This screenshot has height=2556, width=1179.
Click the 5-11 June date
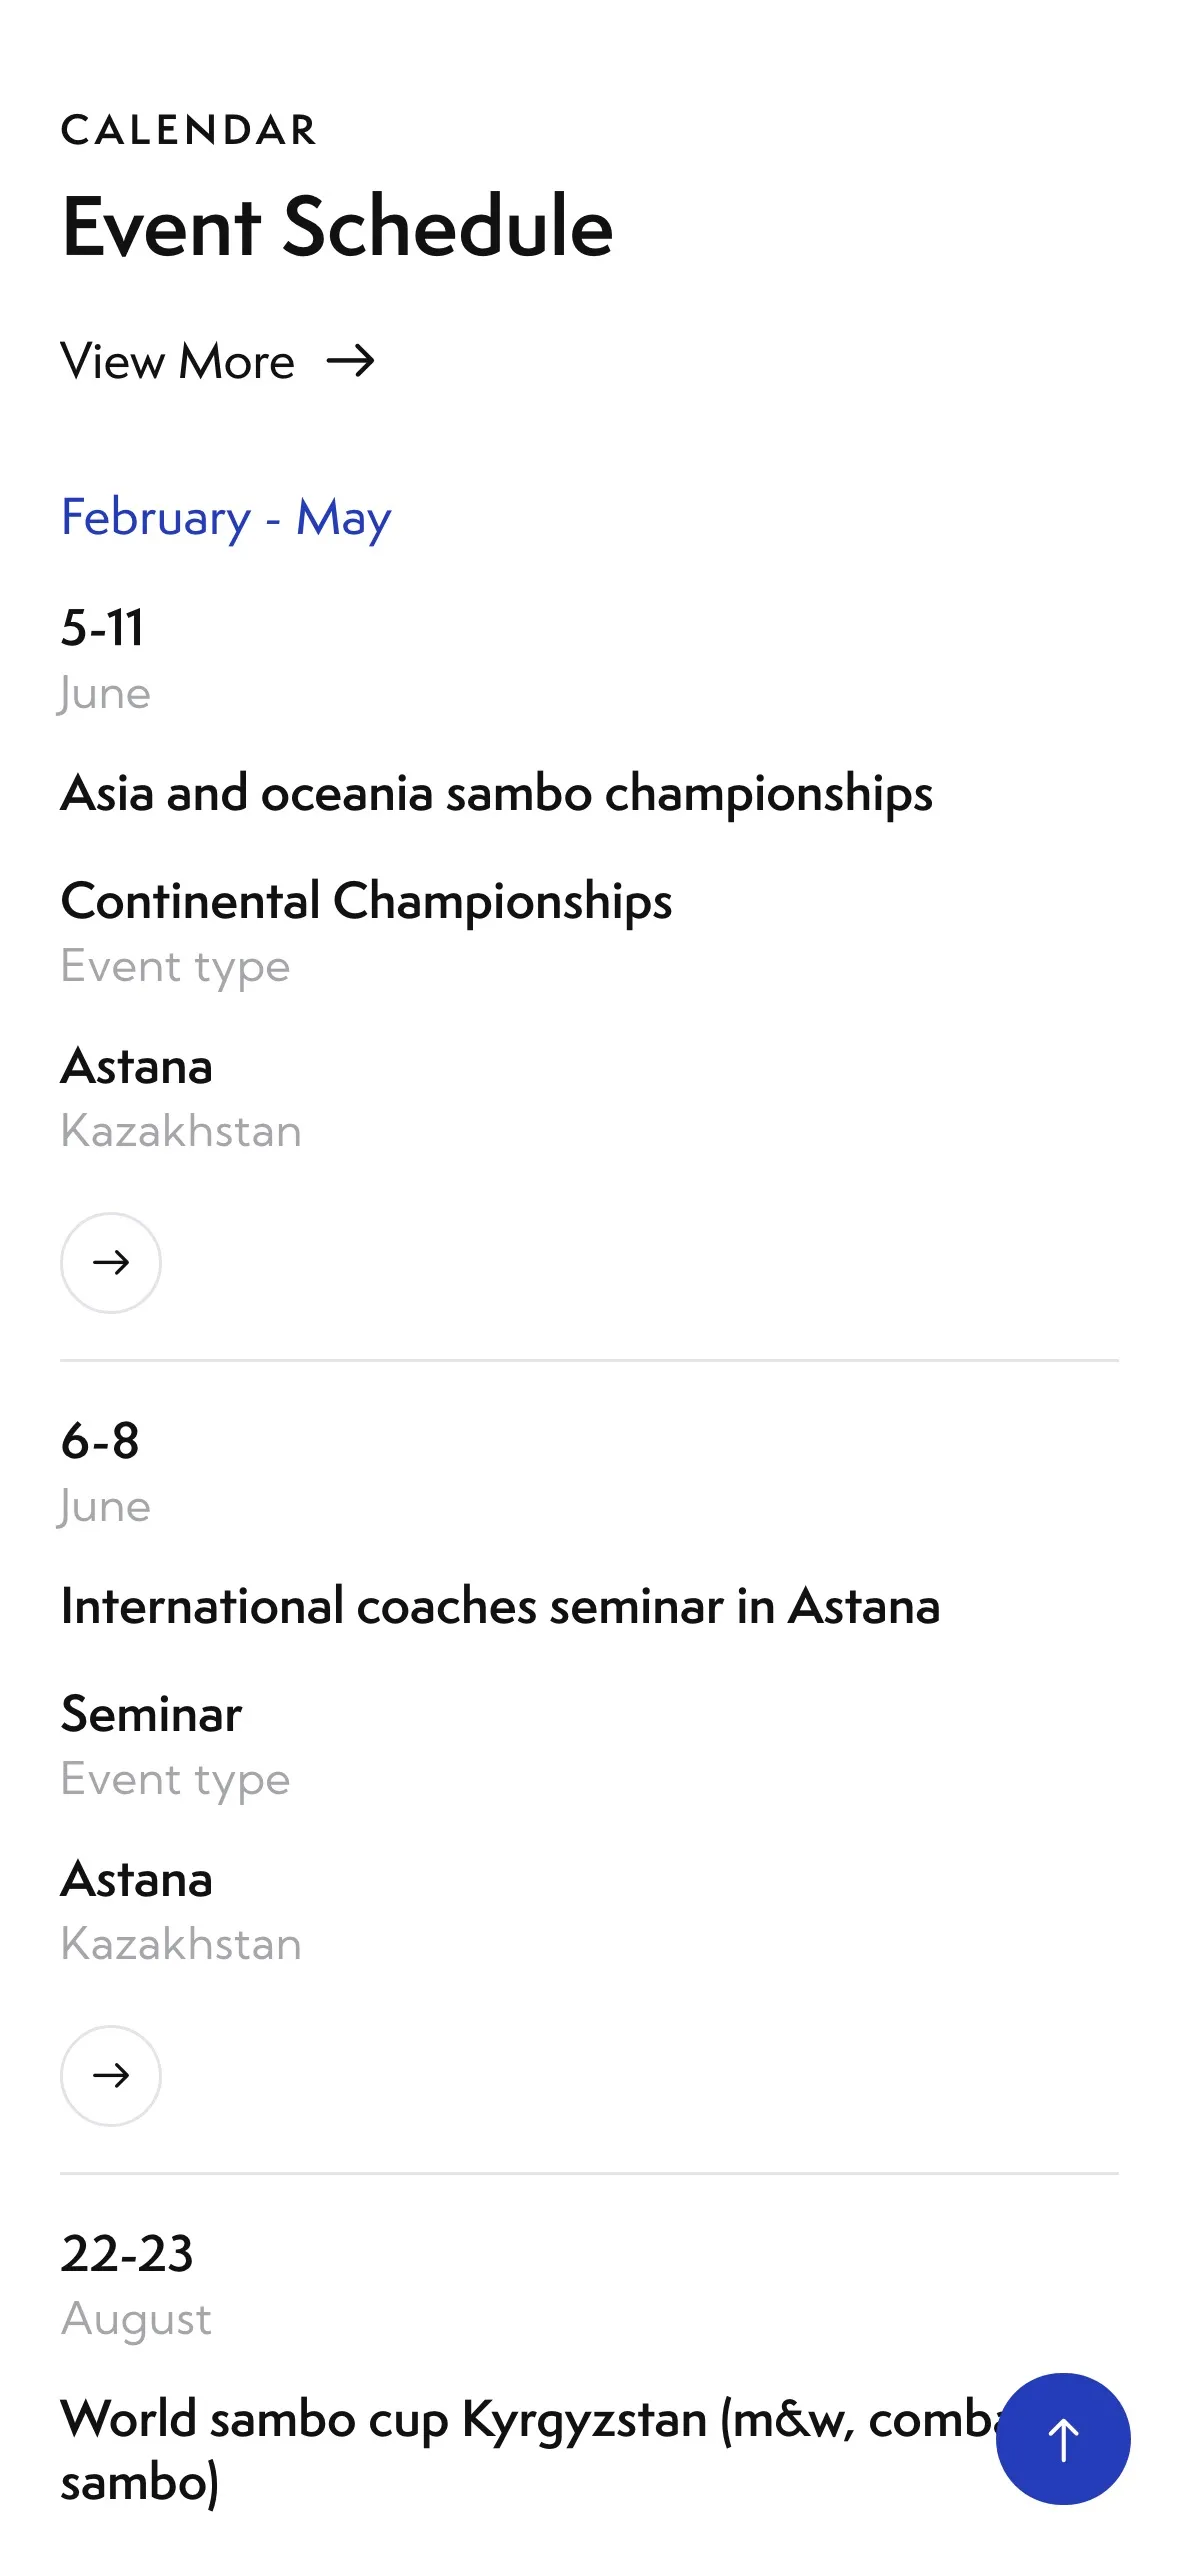tap(105, 659)
